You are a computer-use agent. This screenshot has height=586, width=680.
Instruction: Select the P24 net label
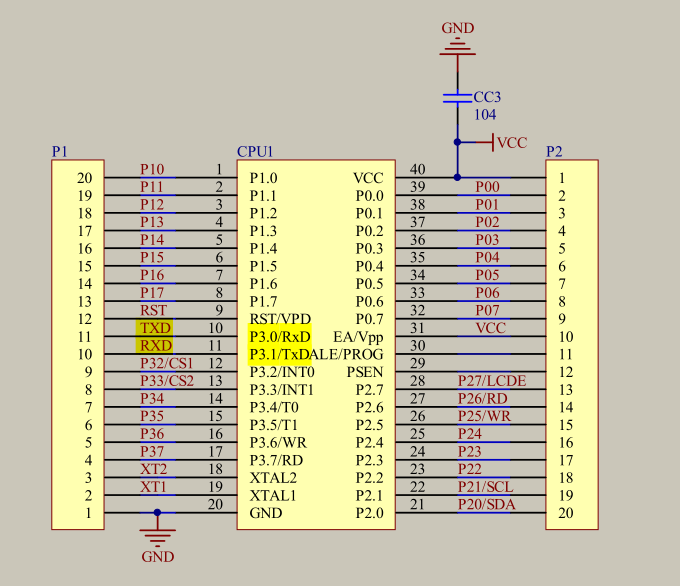pos(470,434)
